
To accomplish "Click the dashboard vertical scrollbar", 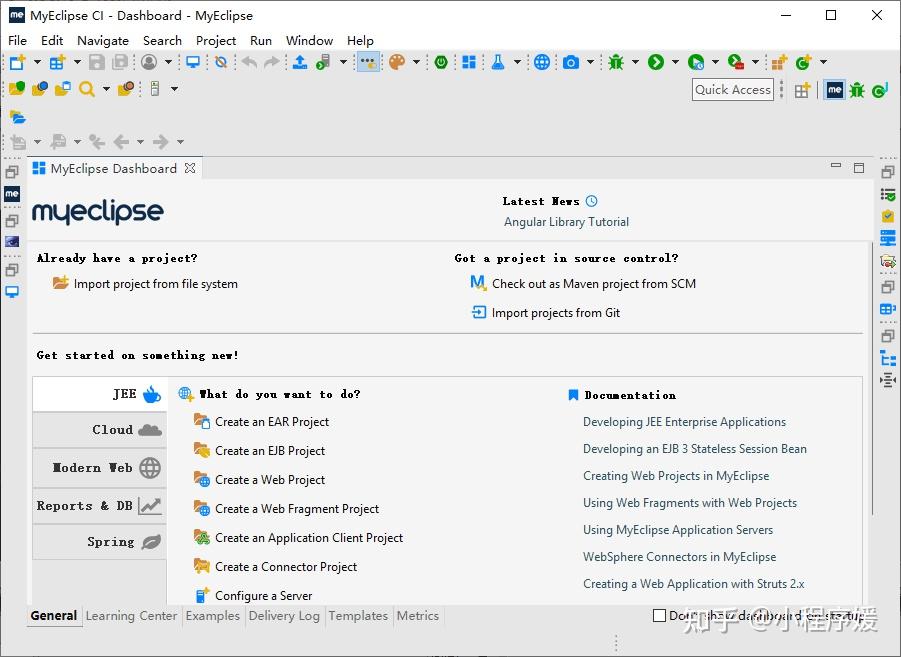I will click(872, 379).
